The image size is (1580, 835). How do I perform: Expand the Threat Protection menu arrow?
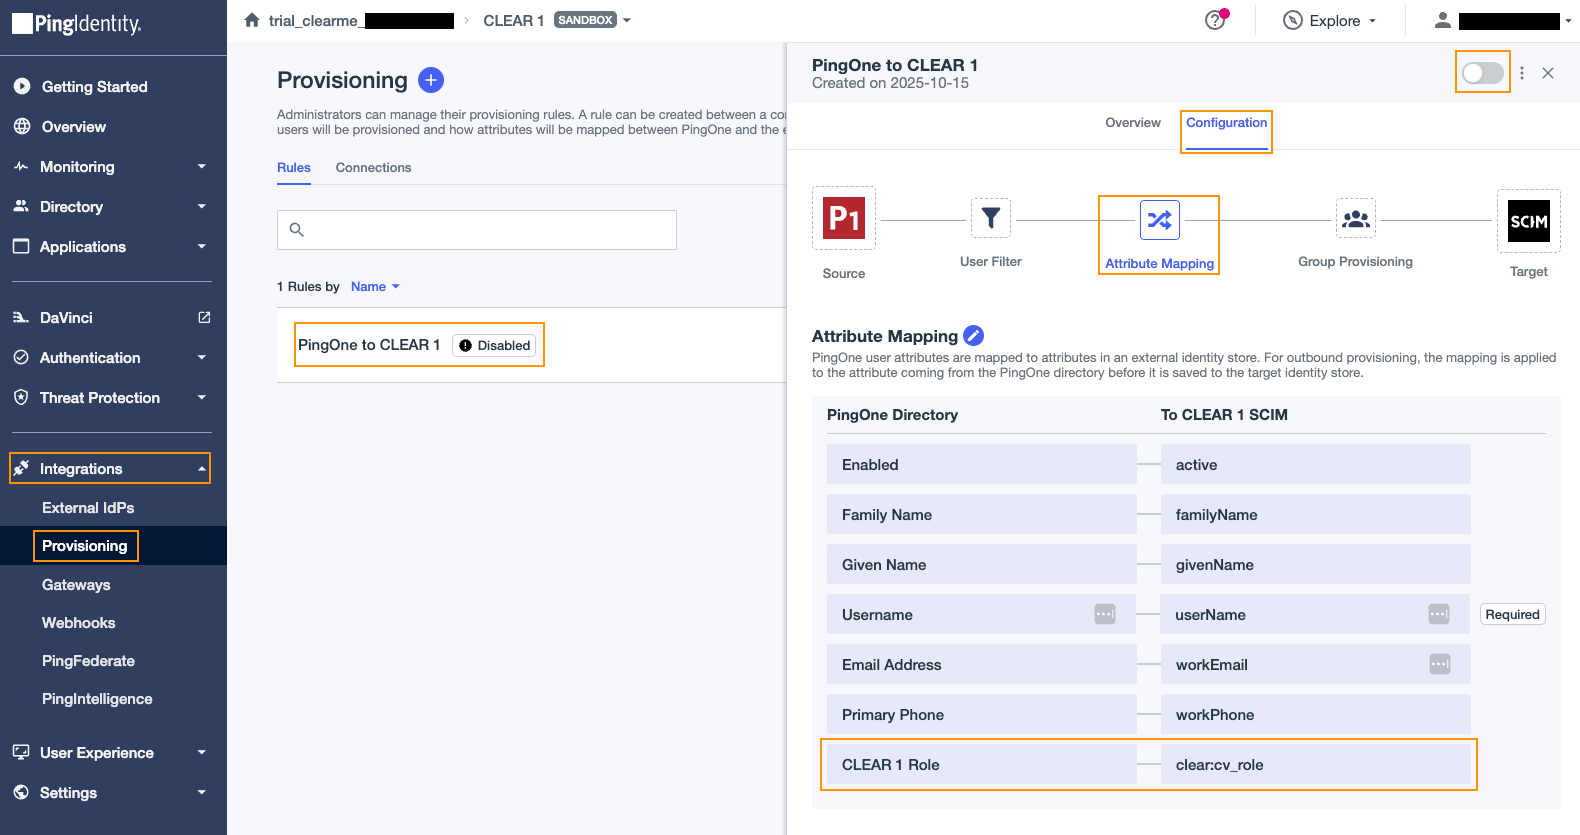[x=202, y=398]
